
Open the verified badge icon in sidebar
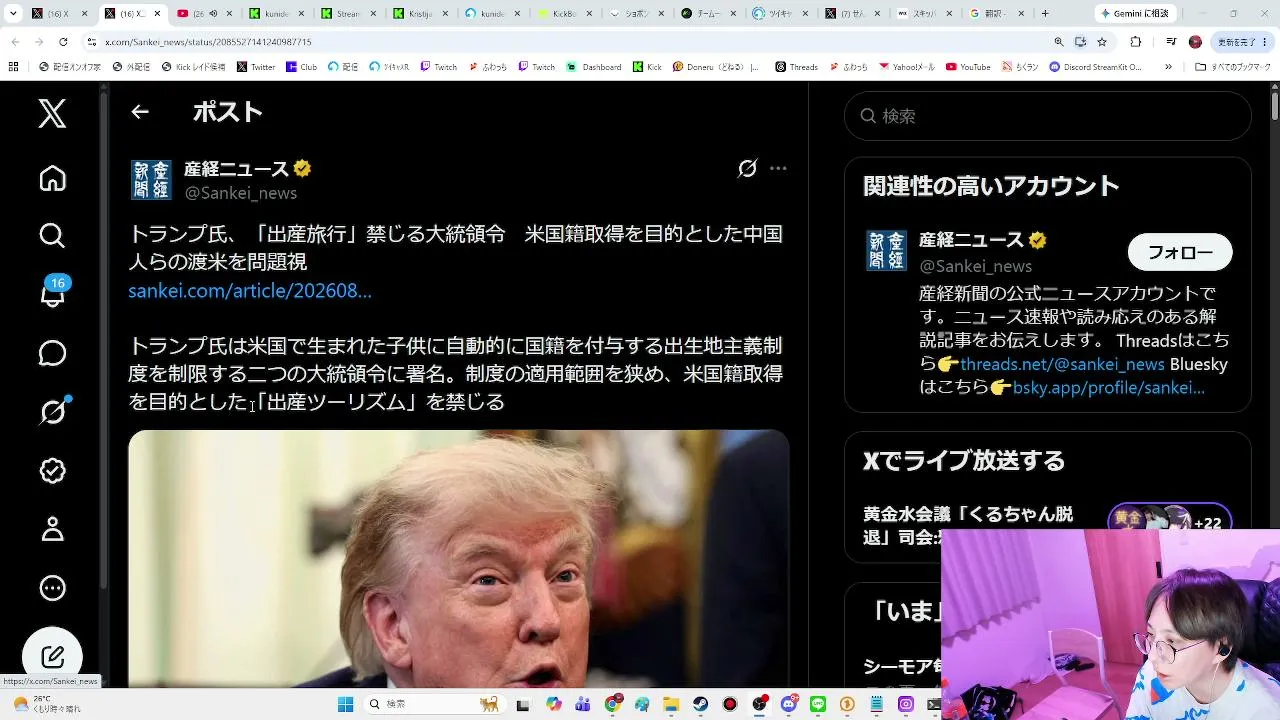pyautogui.click(x=52, y=470)
